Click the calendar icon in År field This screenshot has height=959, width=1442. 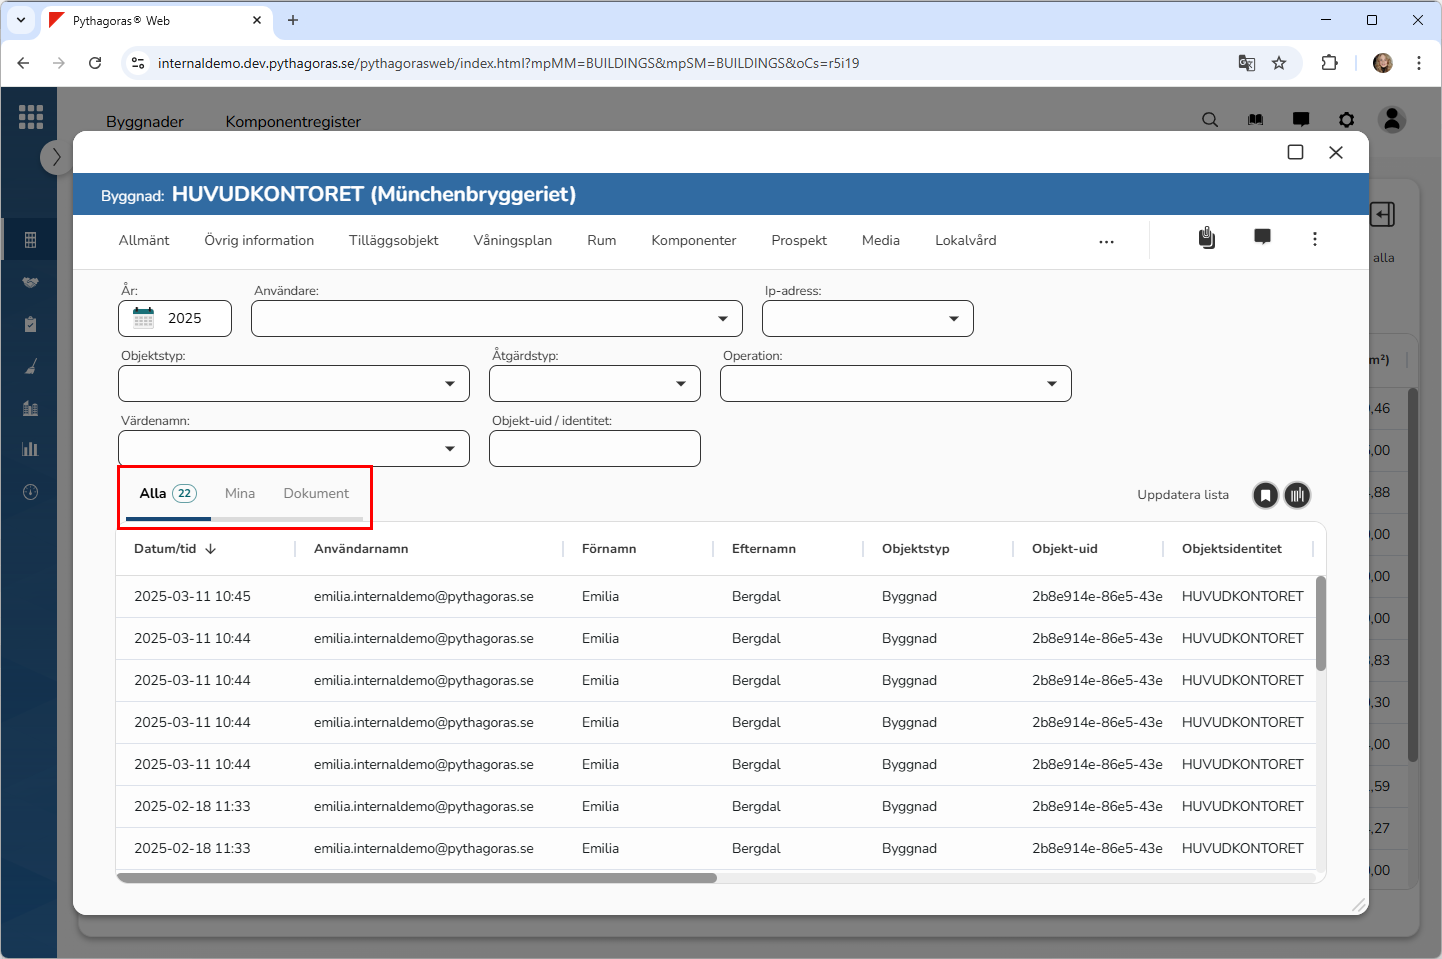coord(144,318)
